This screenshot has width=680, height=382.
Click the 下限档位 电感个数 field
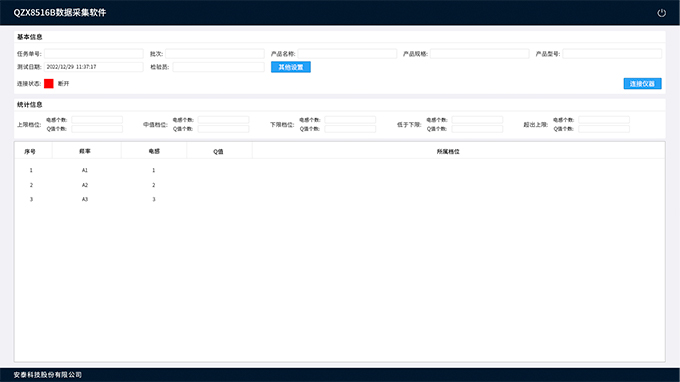coord(350,120)
